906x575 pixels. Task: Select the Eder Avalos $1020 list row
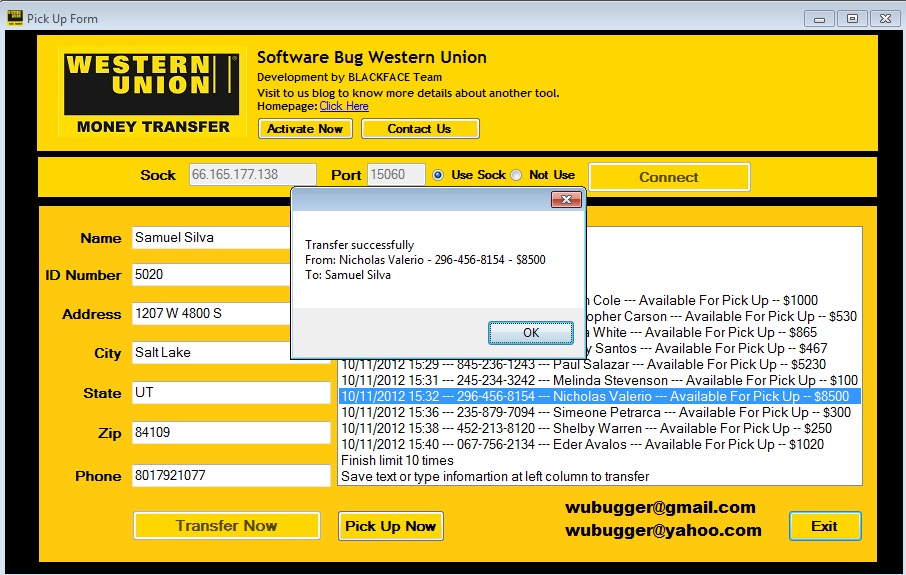tap(600, 445)
